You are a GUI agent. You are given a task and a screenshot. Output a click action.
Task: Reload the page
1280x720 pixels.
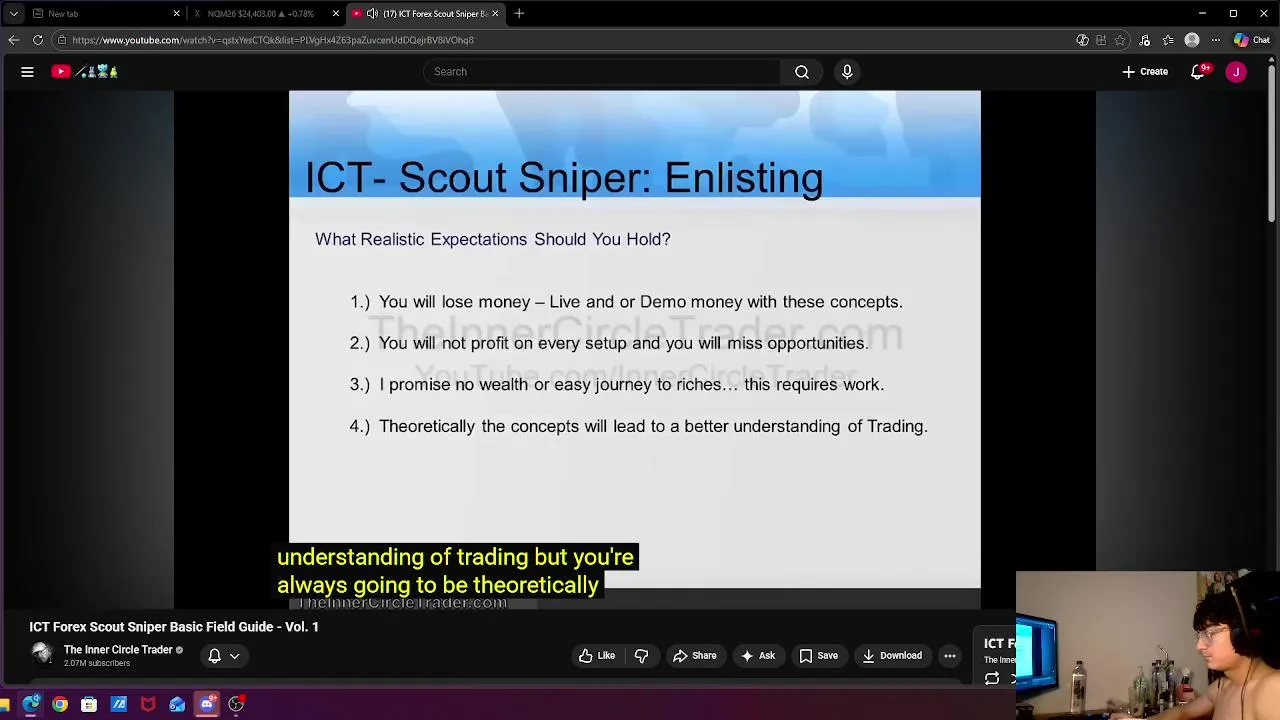(x=38, y=40)
